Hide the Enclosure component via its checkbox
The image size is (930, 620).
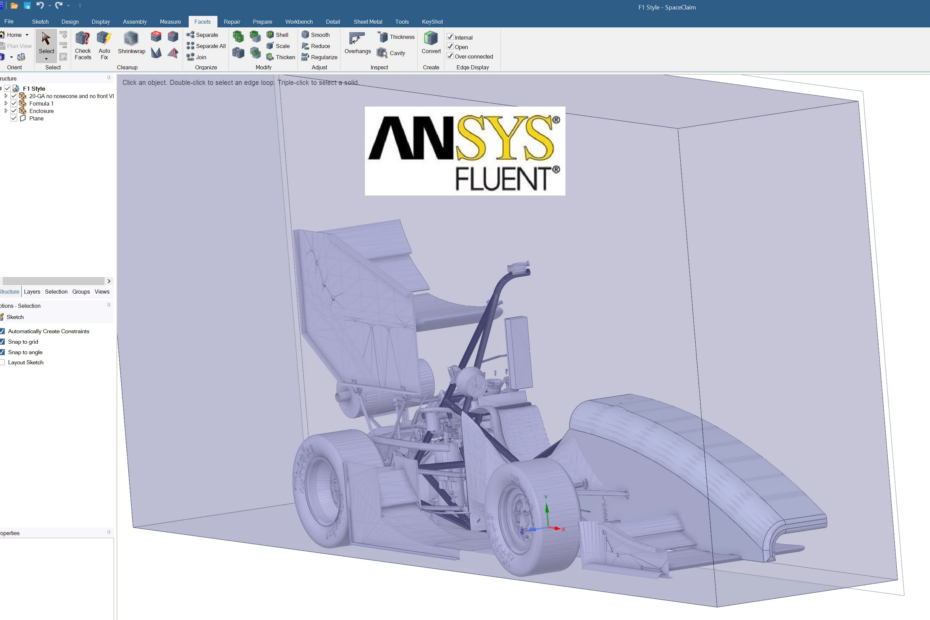[x=14, y=111]
